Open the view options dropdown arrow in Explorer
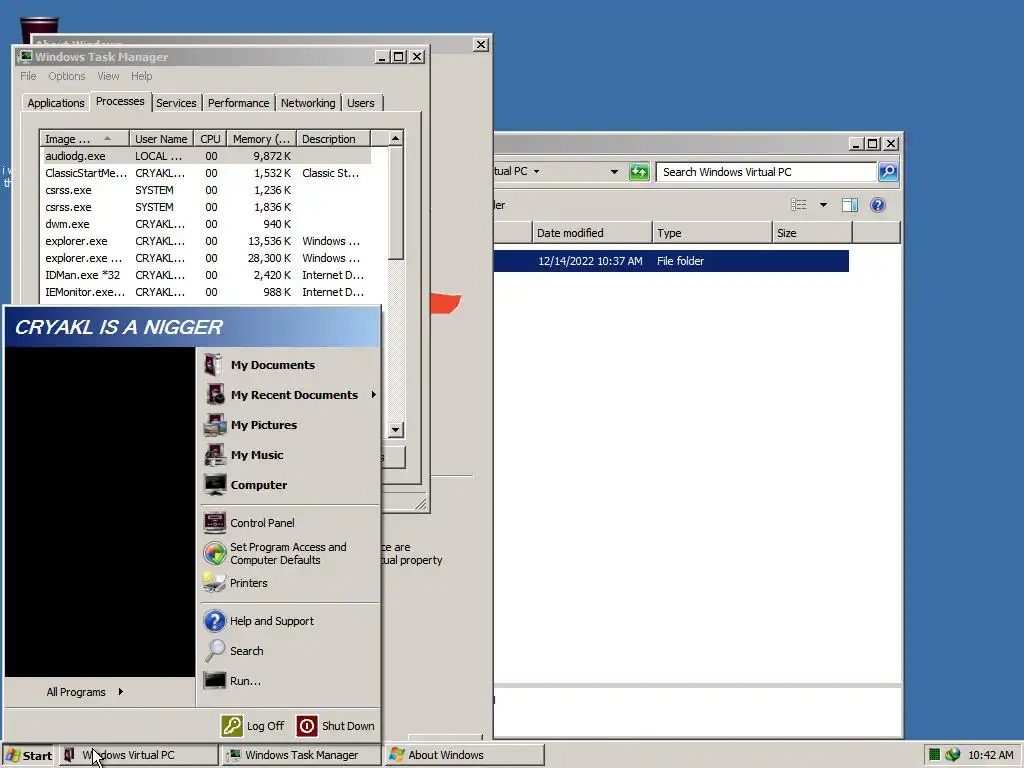This screenshot has width=1024, height=768. [824, 205]
